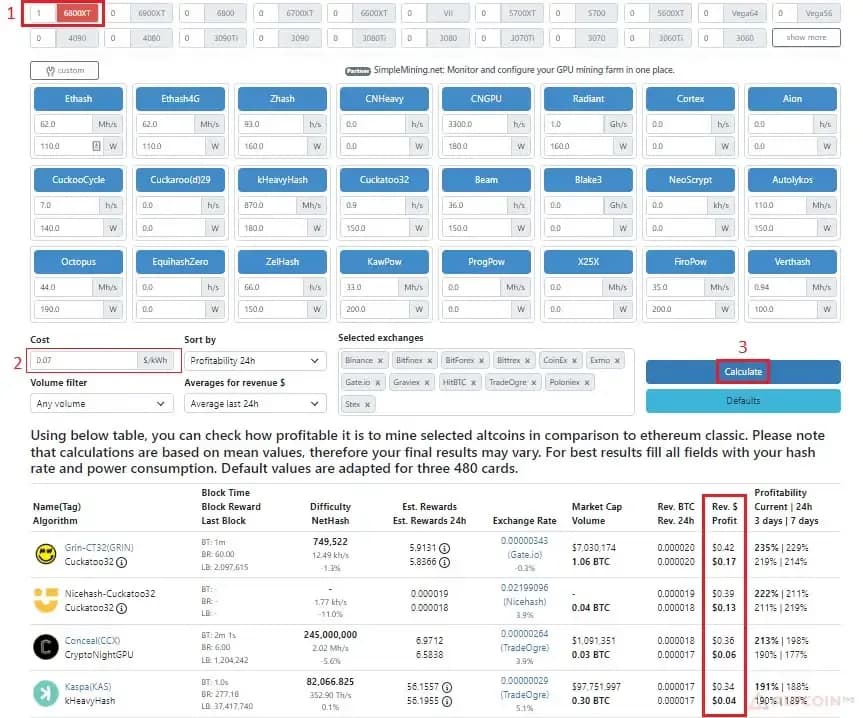Toggle the KawPow algorithm button
863x718 pixels.
(384, 262)
